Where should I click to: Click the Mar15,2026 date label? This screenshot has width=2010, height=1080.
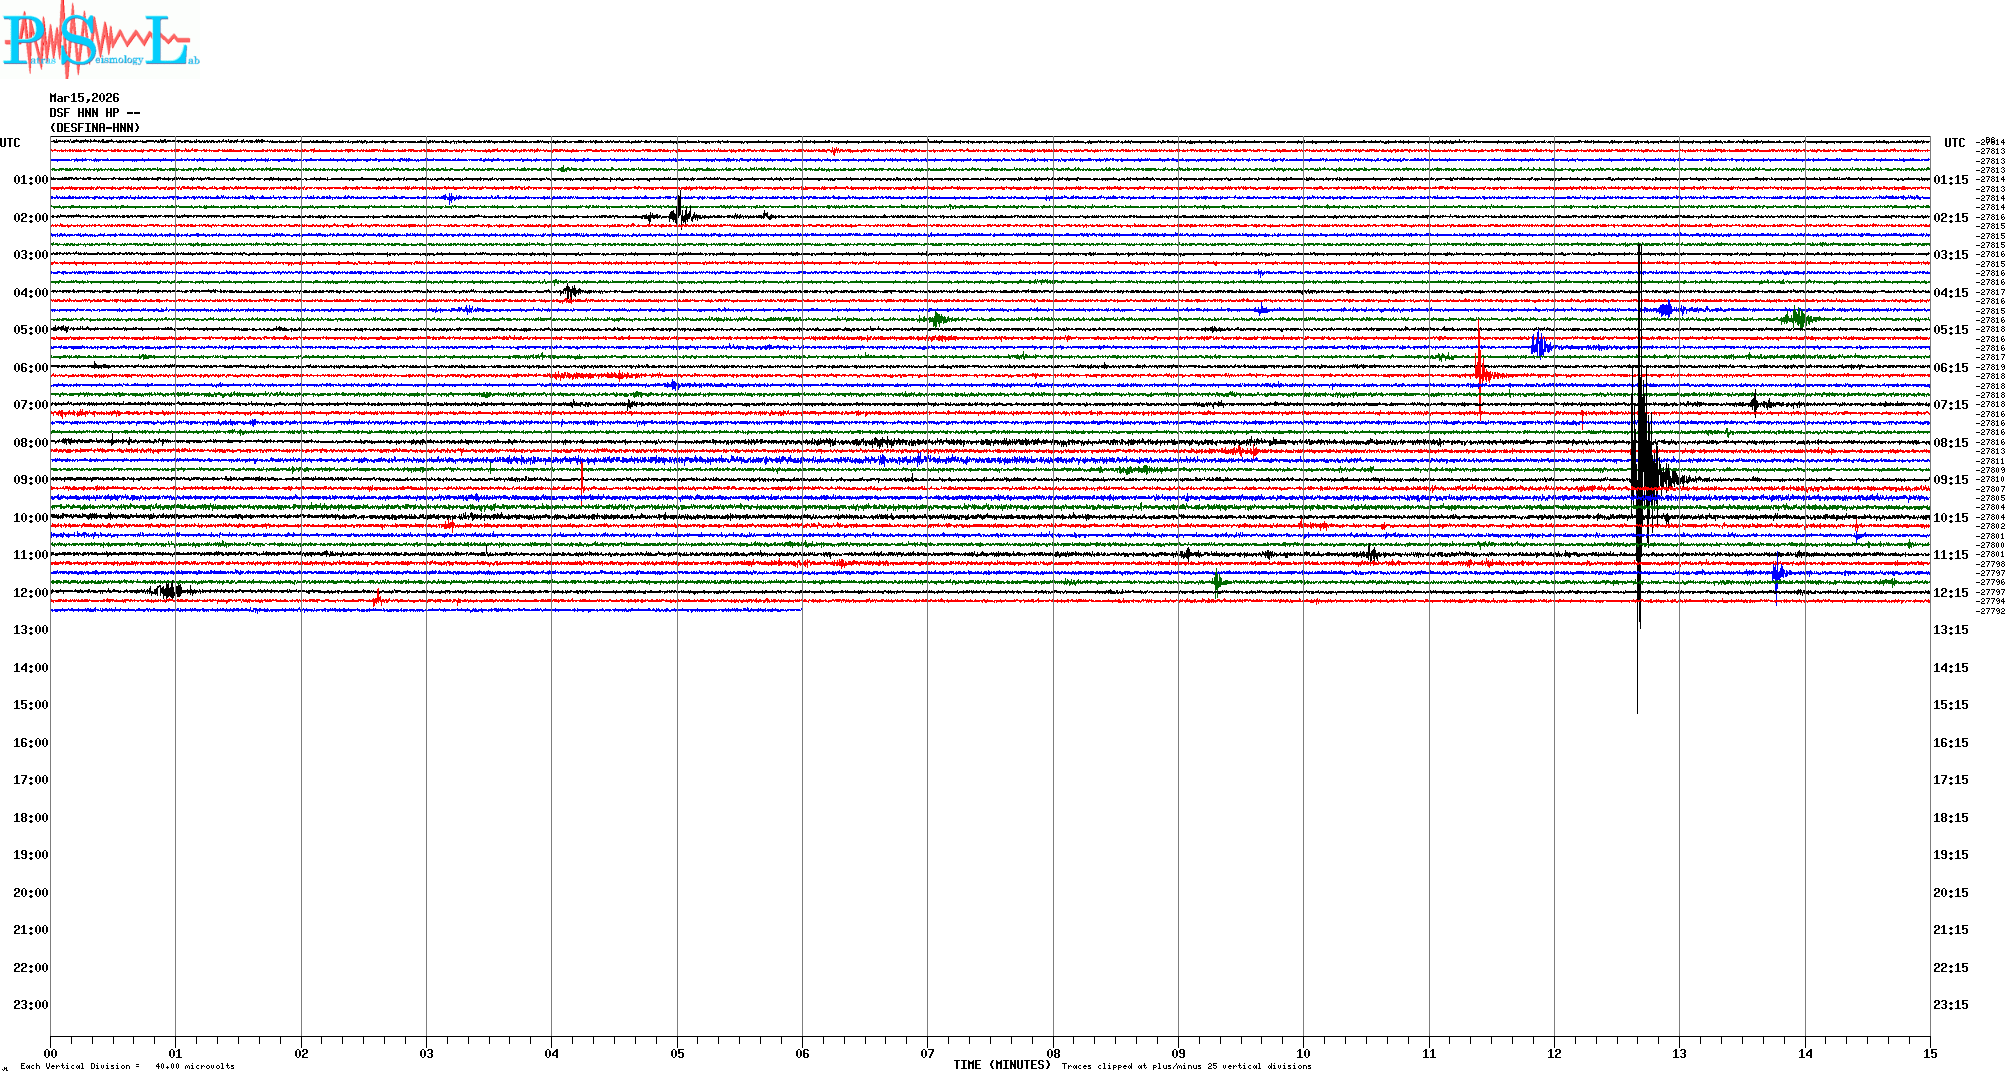coord(84,98)
